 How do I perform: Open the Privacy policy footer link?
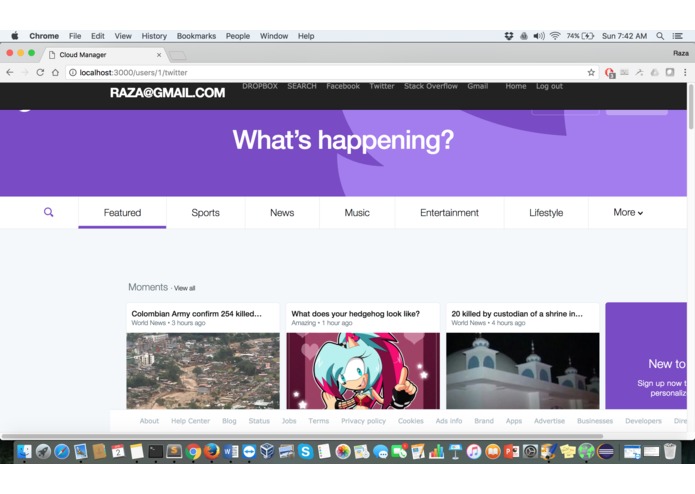363,421
